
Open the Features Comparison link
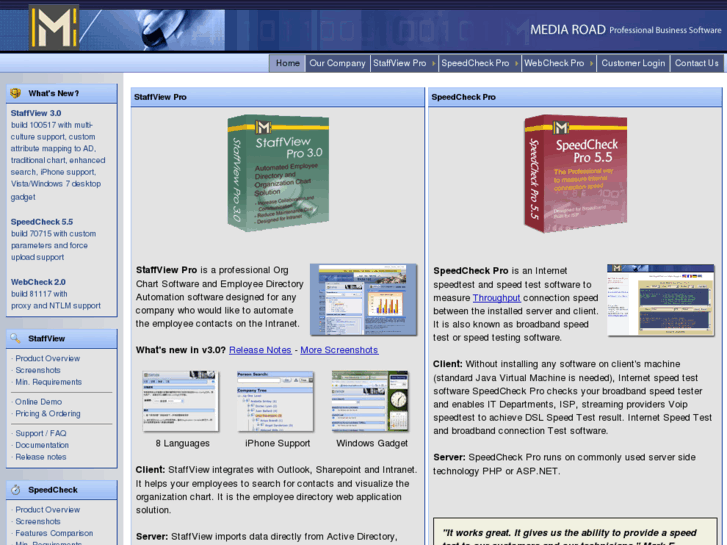(x=54, y=533)
